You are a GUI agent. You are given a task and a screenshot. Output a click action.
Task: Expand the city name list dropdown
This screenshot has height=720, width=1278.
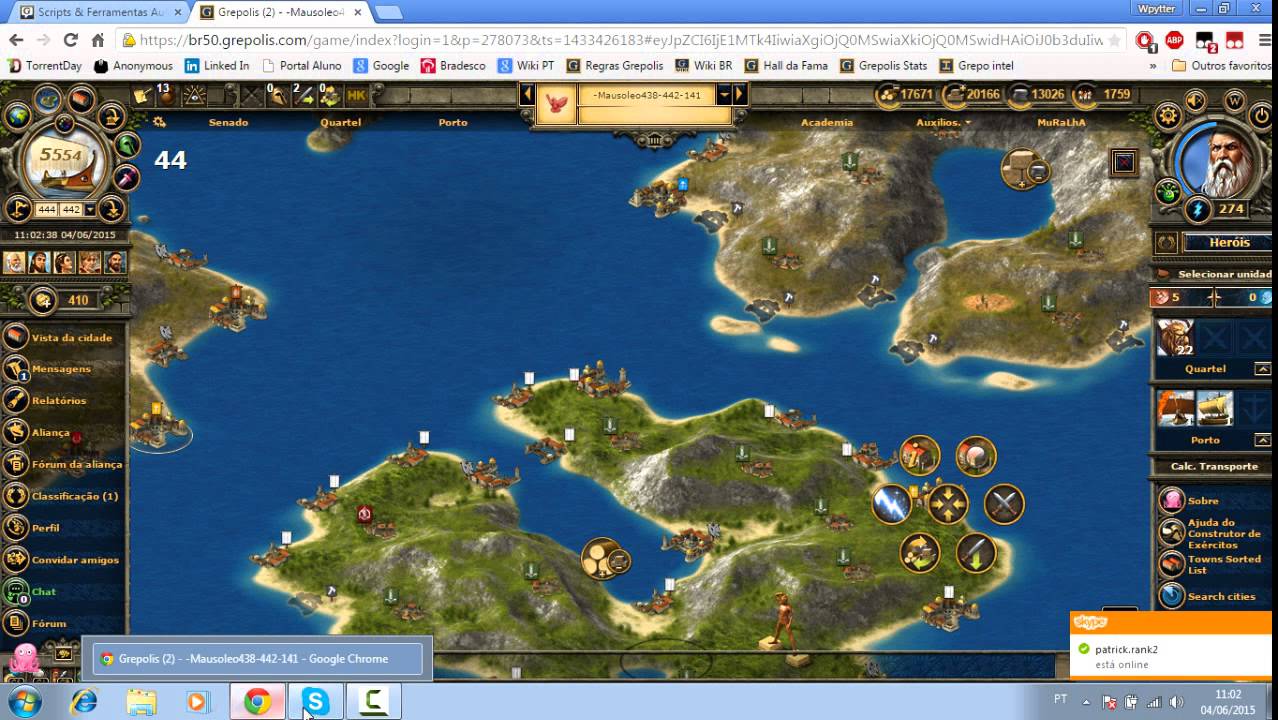click(724, 95)
